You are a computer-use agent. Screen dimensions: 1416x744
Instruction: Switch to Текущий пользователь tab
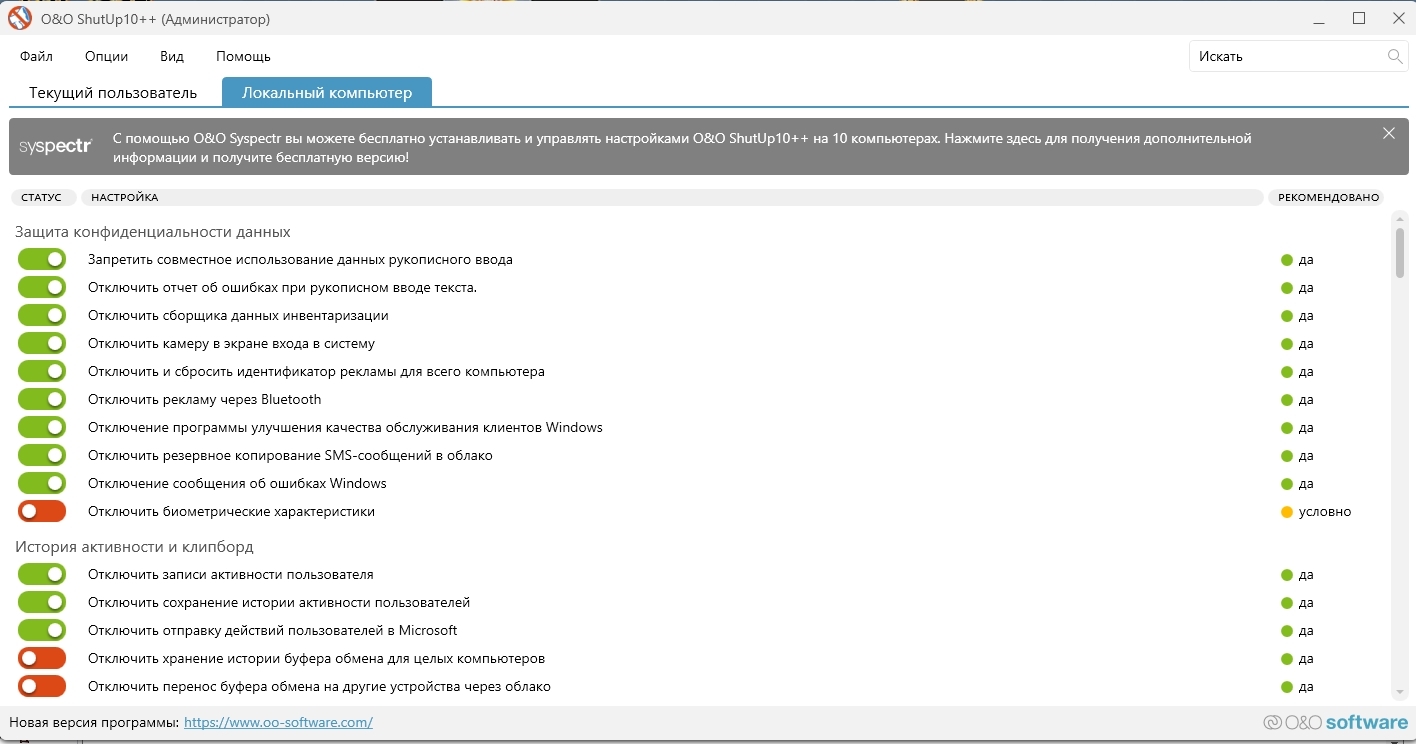pyautogui.click(x=113, y=92)
